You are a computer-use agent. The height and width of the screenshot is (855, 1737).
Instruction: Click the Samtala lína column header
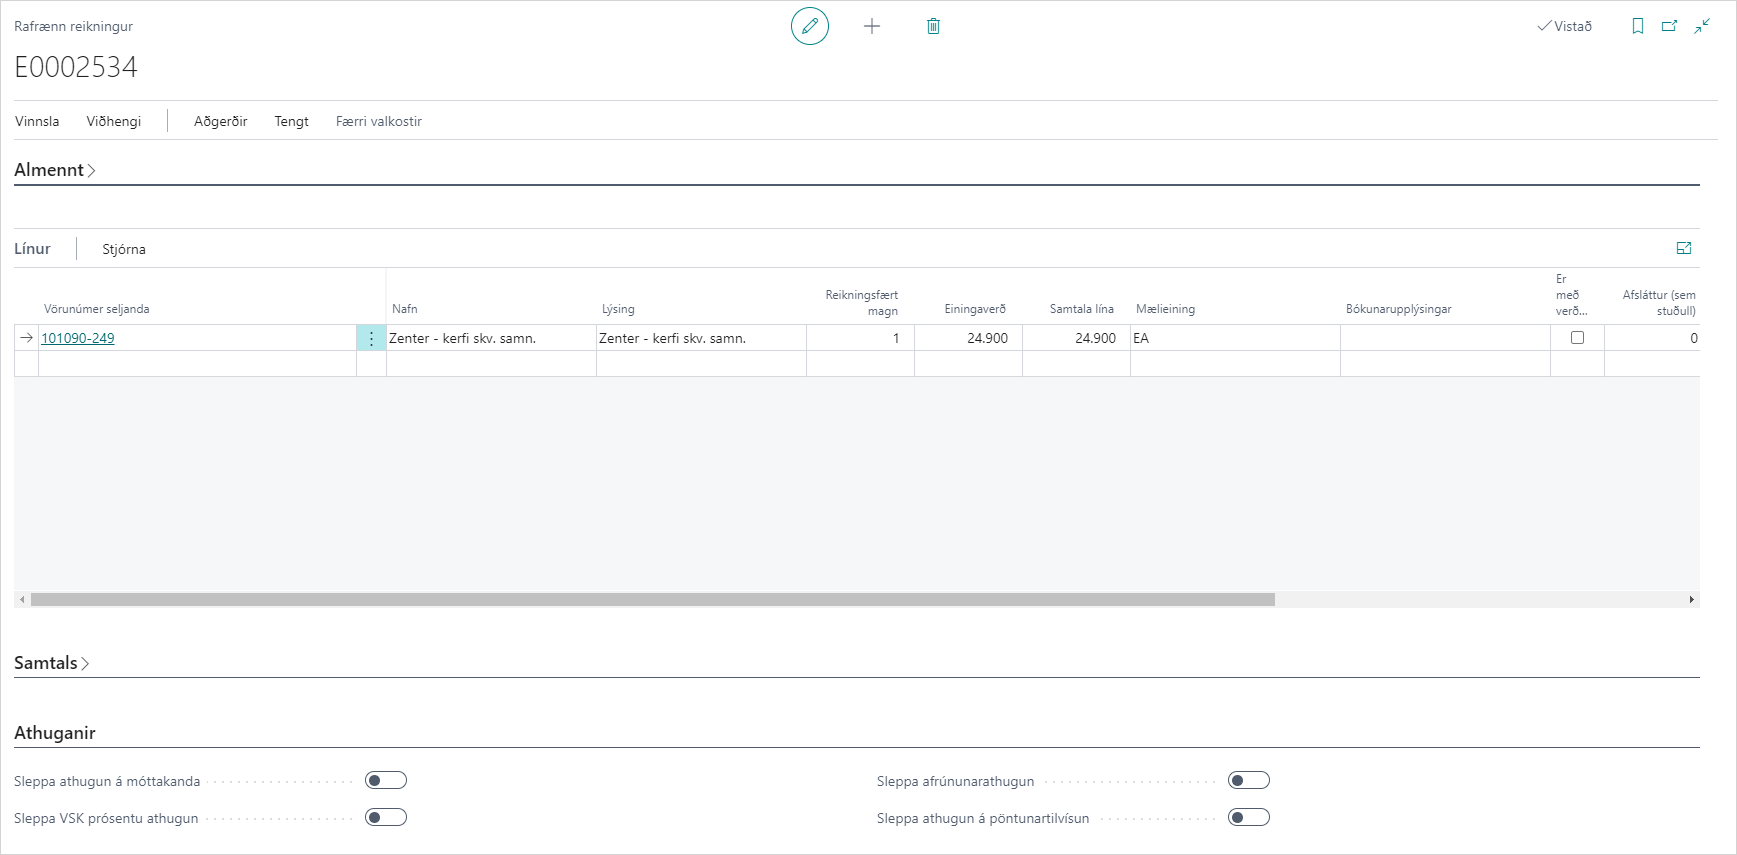pyautogui.click(x=1081, y=309)
